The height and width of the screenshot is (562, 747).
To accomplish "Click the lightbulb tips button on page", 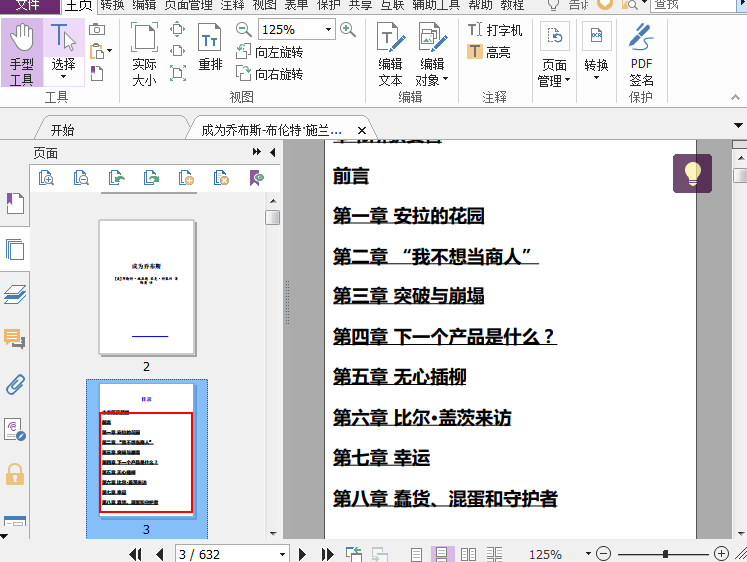I will 692,173.
